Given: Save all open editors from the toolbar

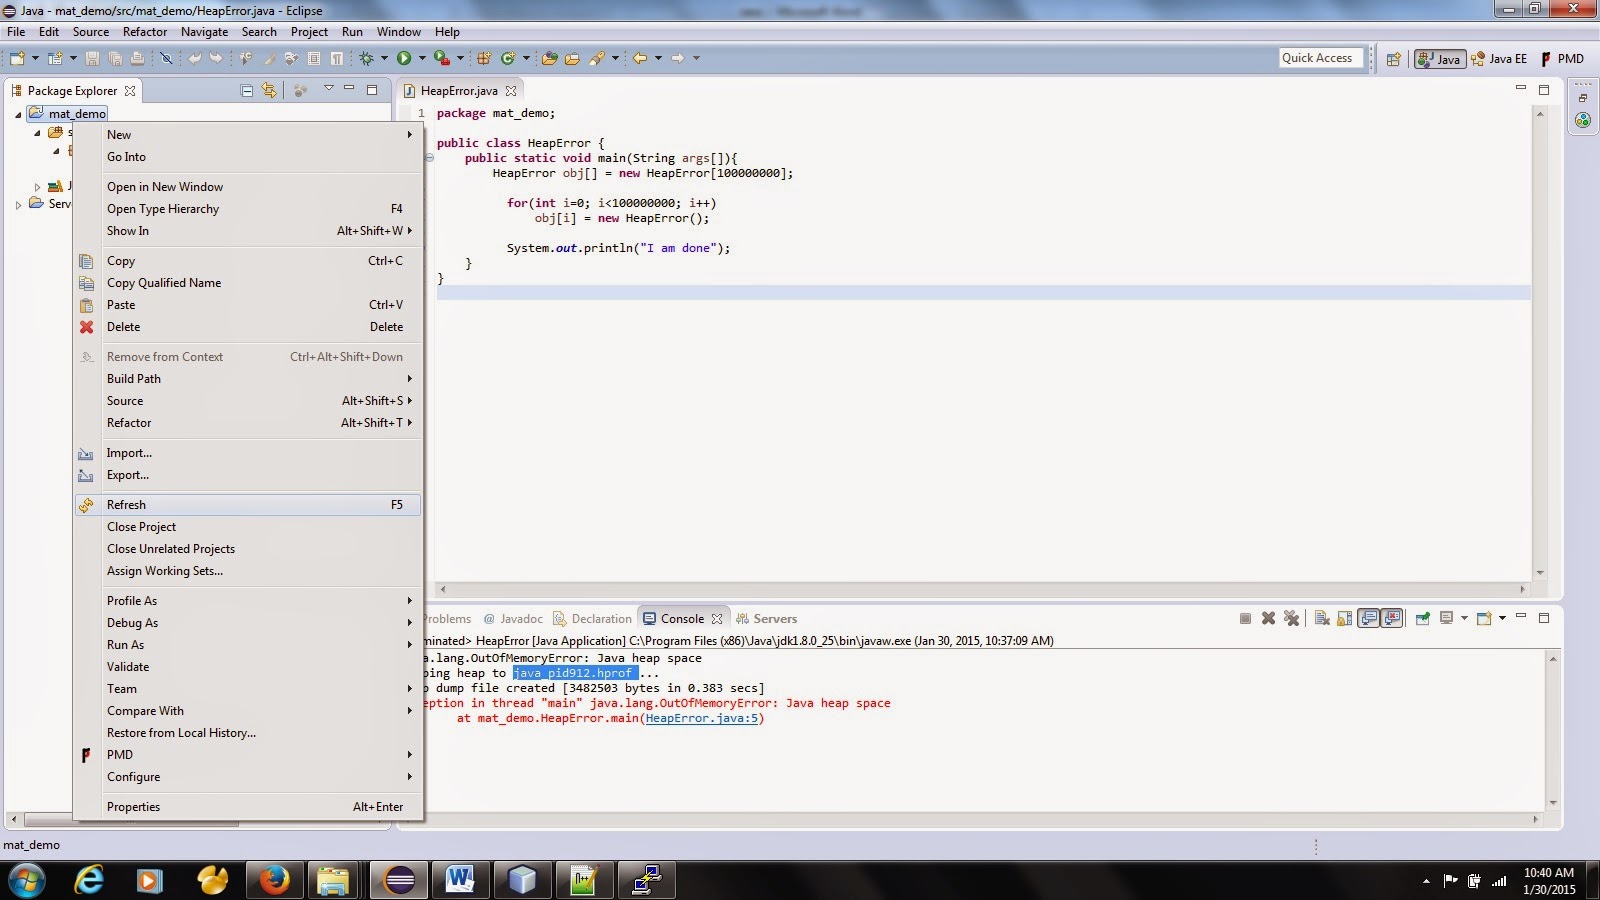Looking at the screenshot, I should click(115, 58).
